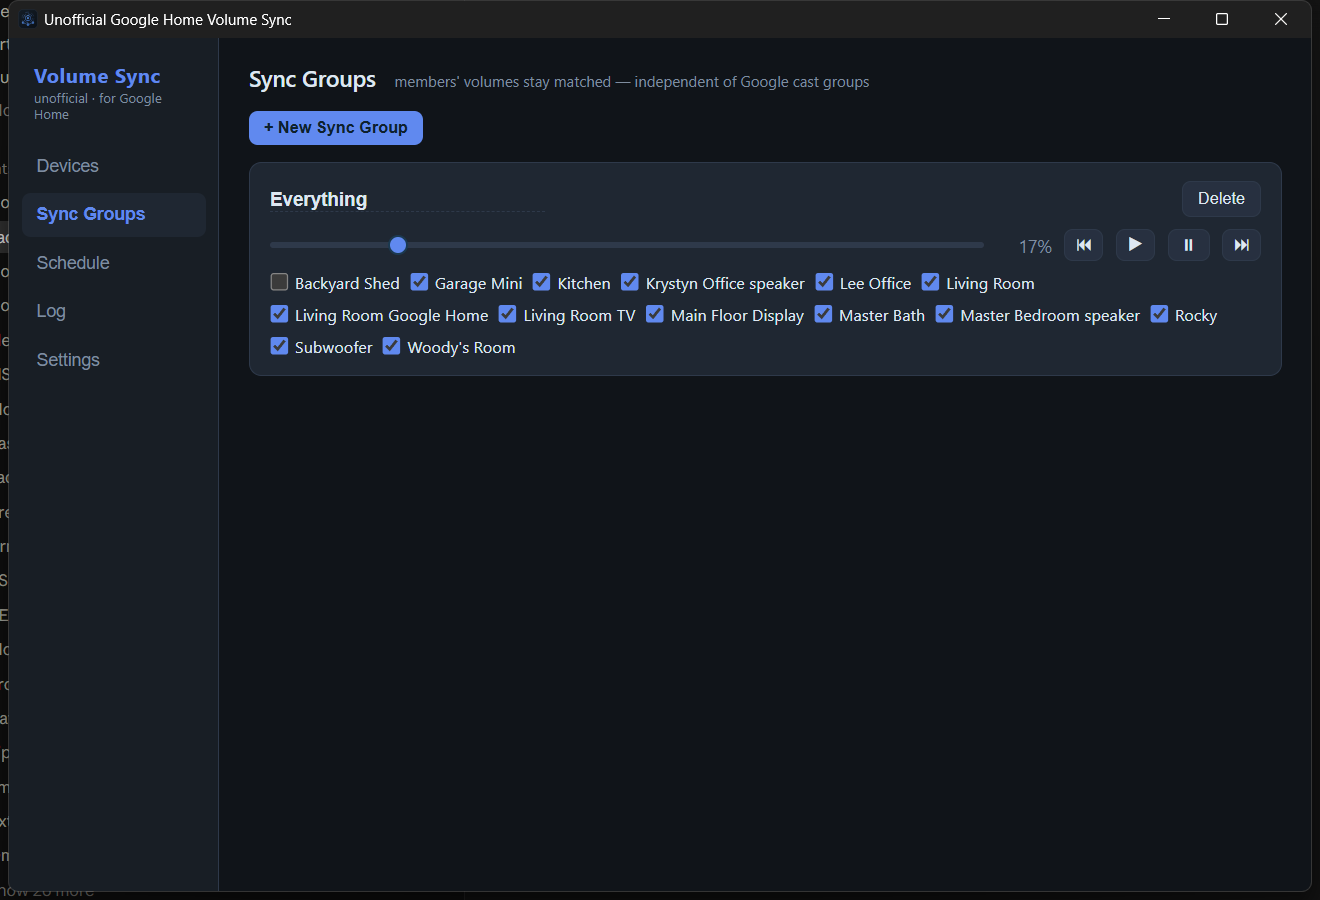Click the Everything group volume slider handle
The width and height of the screenshot is (1320, 900).
pyautogui.click(x=398, y=245)
